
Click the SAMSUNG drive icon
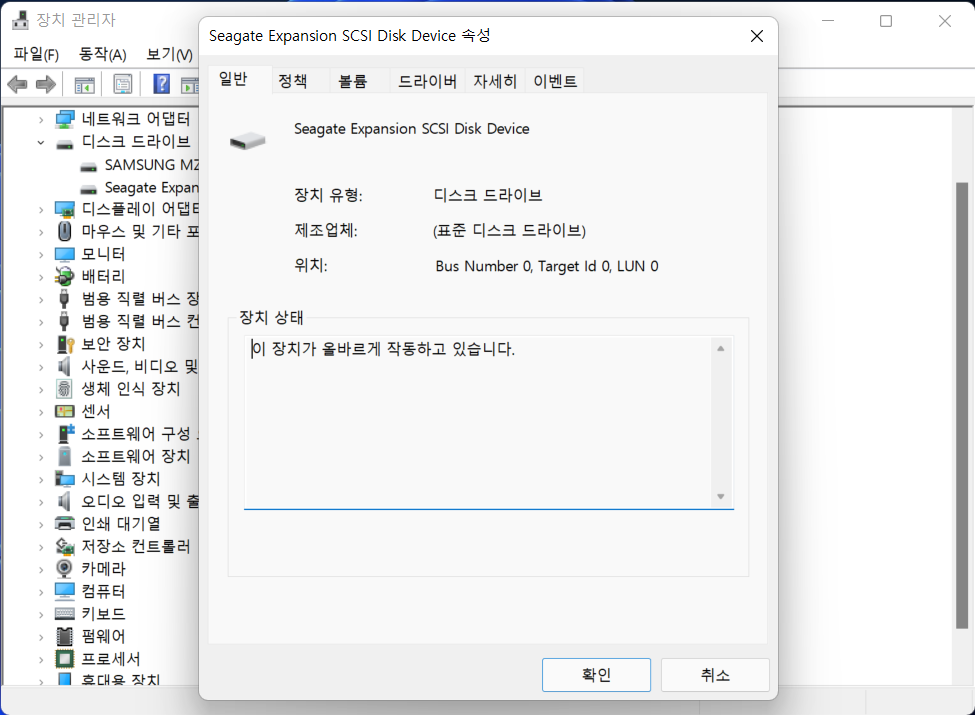click(x=89, y=167)
